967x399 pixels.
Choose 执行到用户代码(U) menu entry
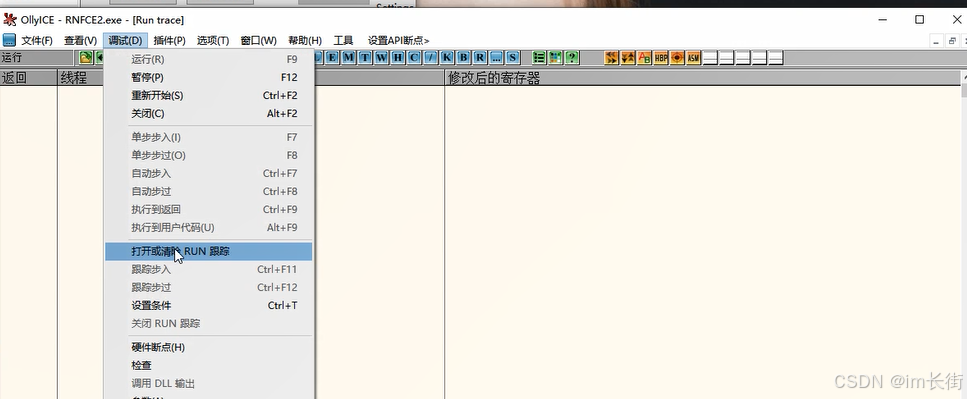tap(208, 228)
